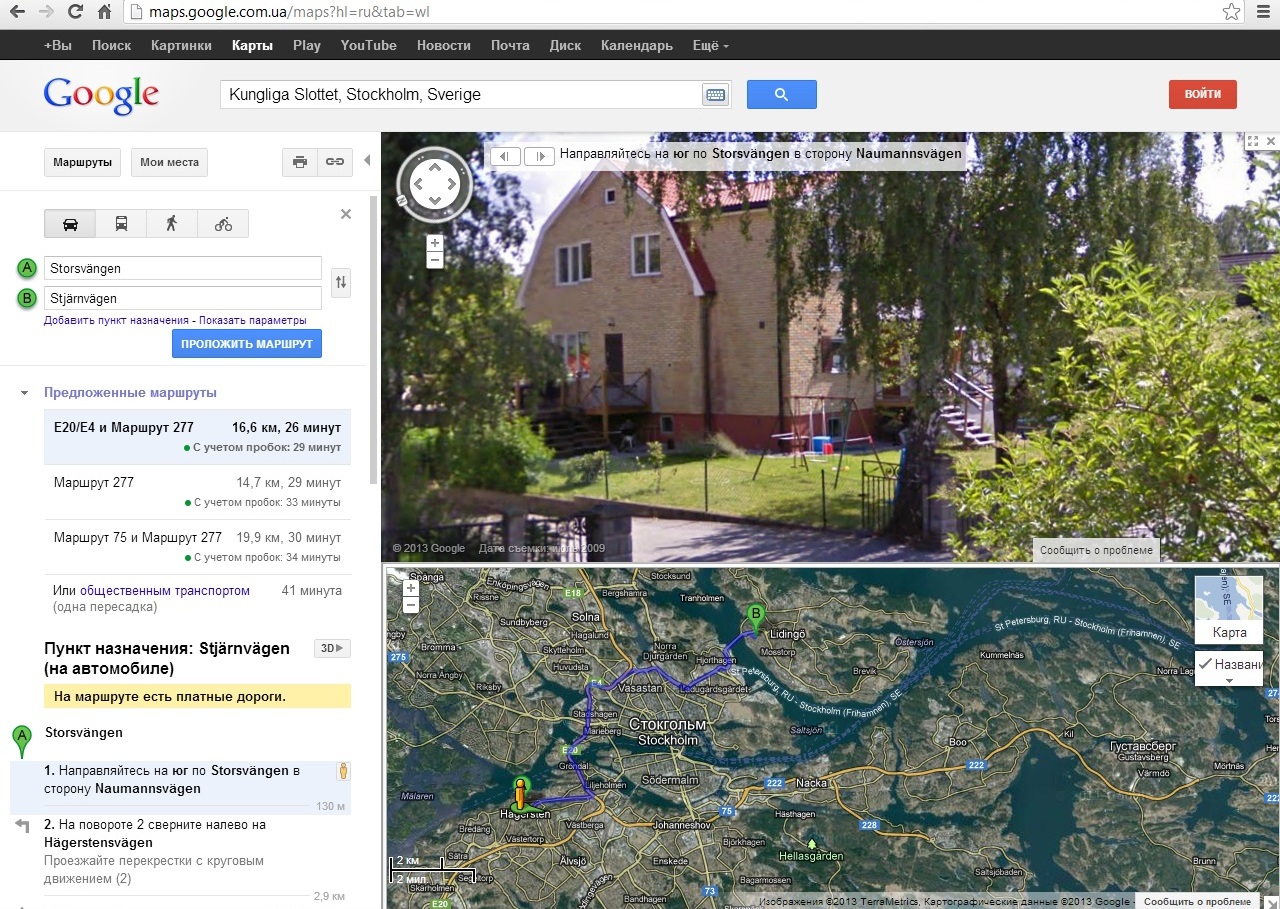Close the directions form with X
This screenshot has width=1280, height=909.
click(x=346, y=214)
